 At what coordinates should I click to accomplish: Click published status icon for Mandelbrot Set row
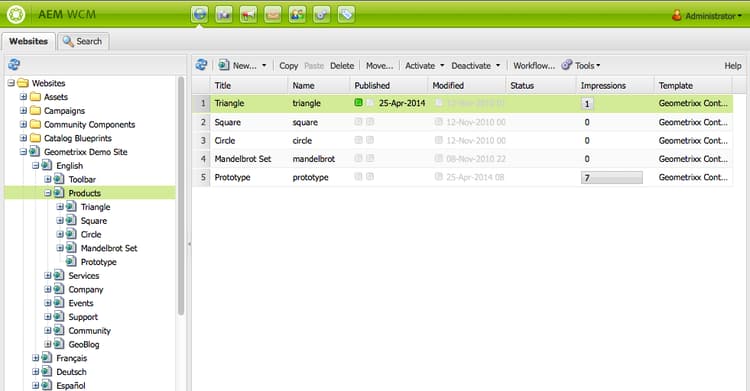coord(358,158)
